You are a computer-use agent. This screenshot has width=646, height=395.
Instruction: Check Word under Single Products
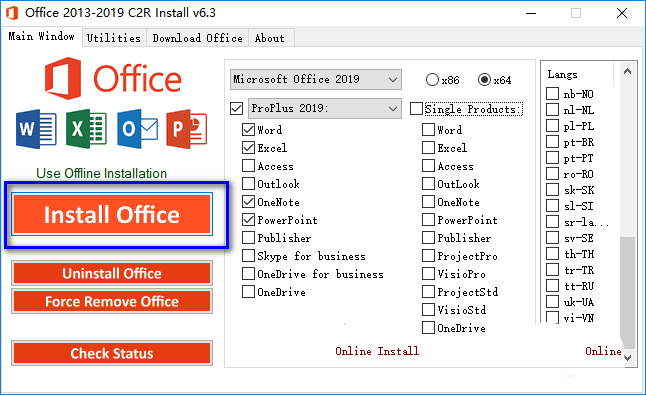click(x=428, y=130)
